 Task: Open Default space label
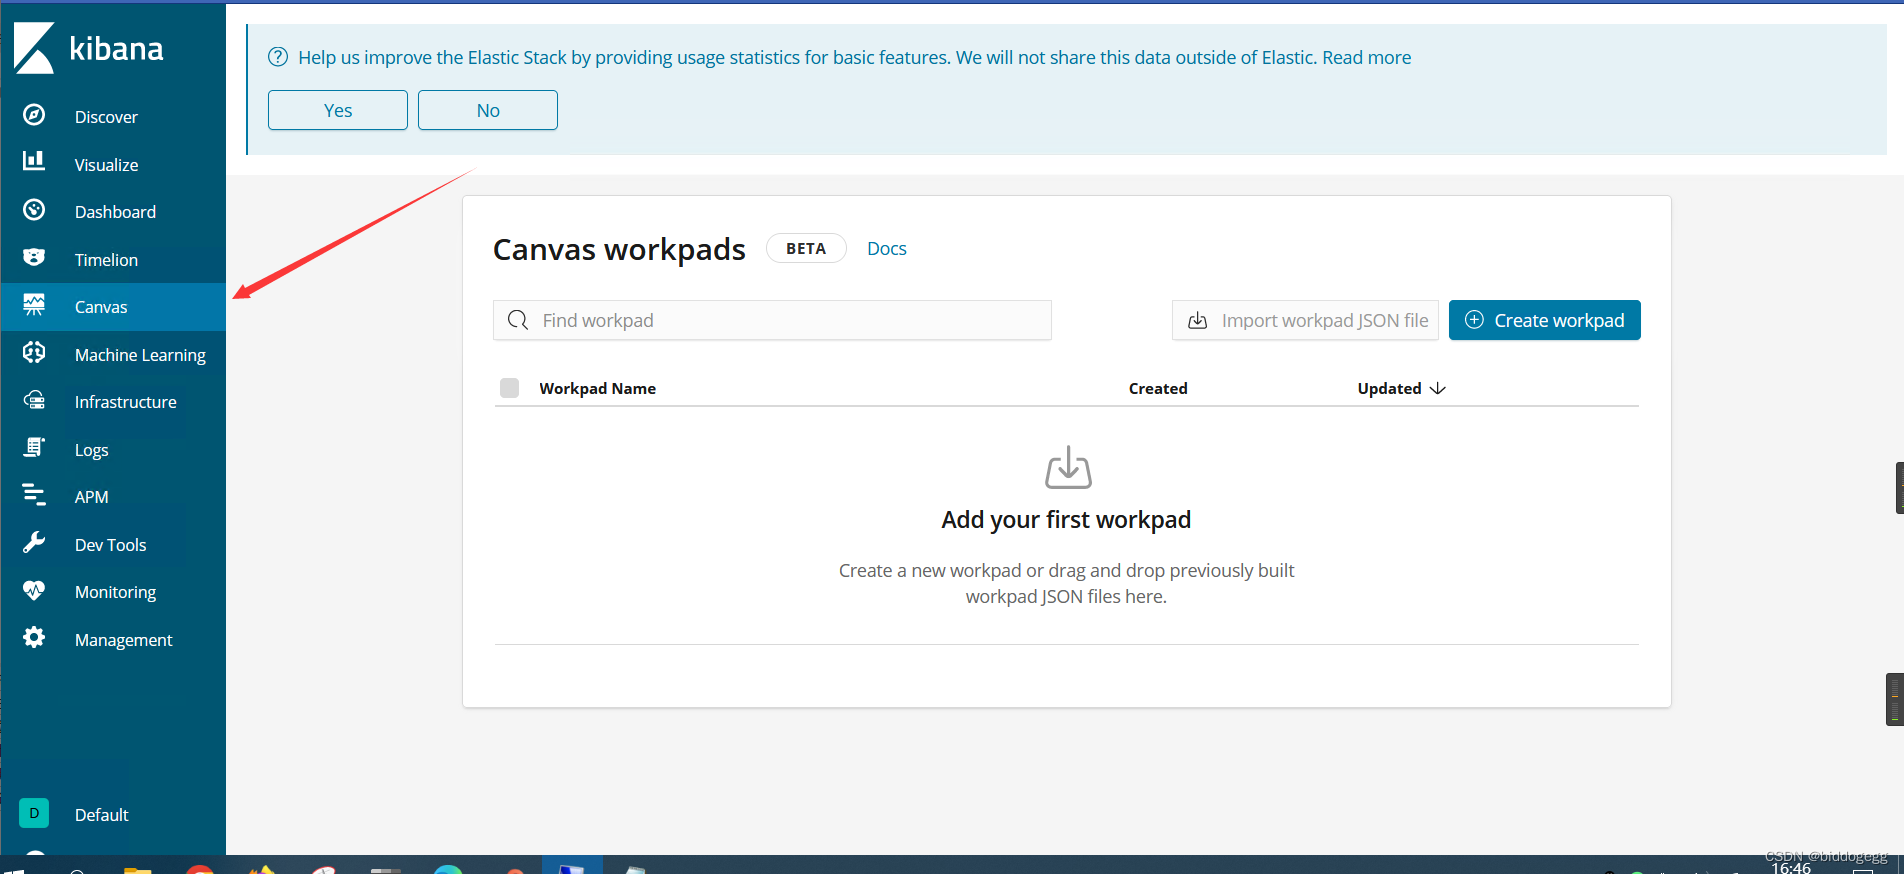tap(101, 815)
